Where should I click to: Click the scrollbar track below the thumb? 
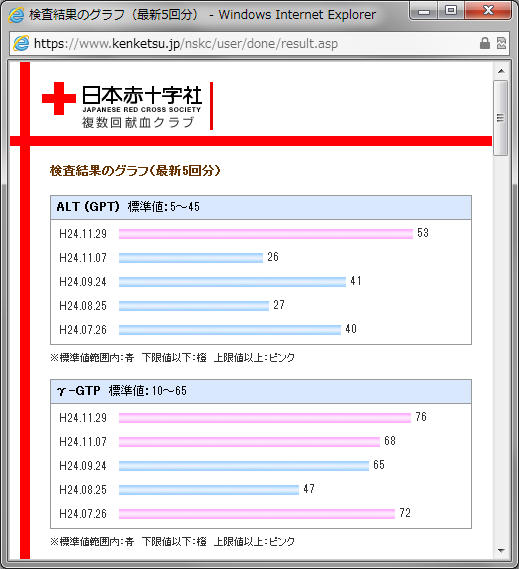[501, 348]
